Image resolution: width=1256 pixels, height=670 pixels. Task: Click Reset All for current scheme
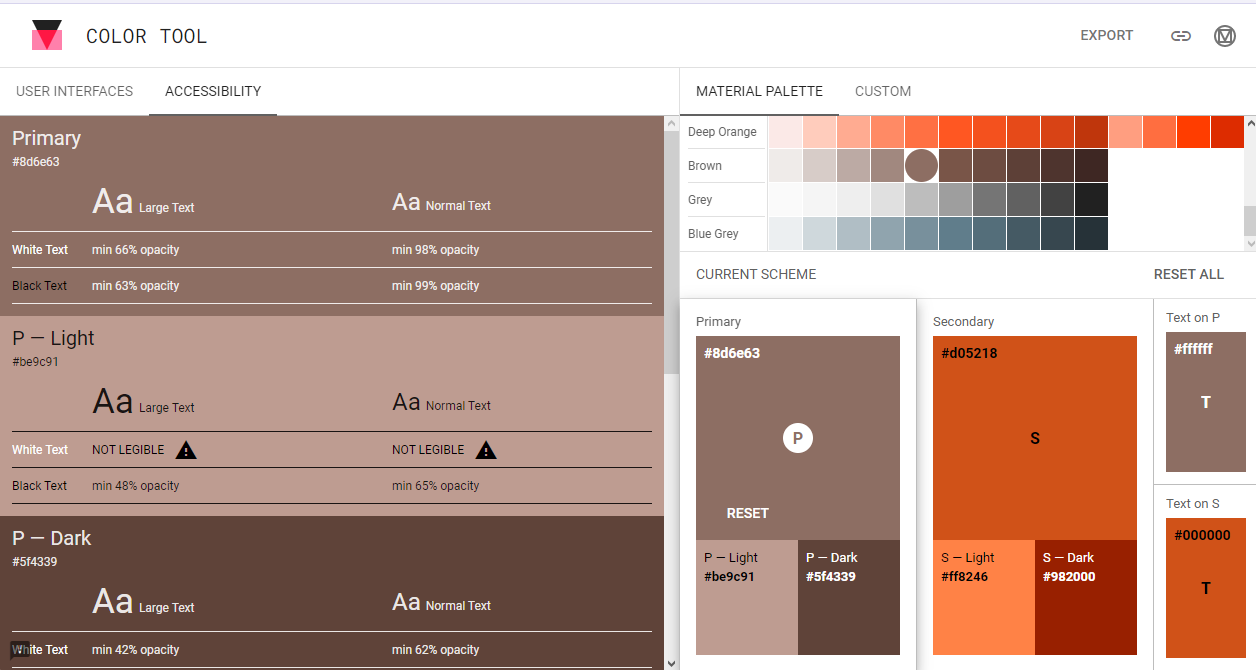pyautogui.click(x=1189, y=274)
